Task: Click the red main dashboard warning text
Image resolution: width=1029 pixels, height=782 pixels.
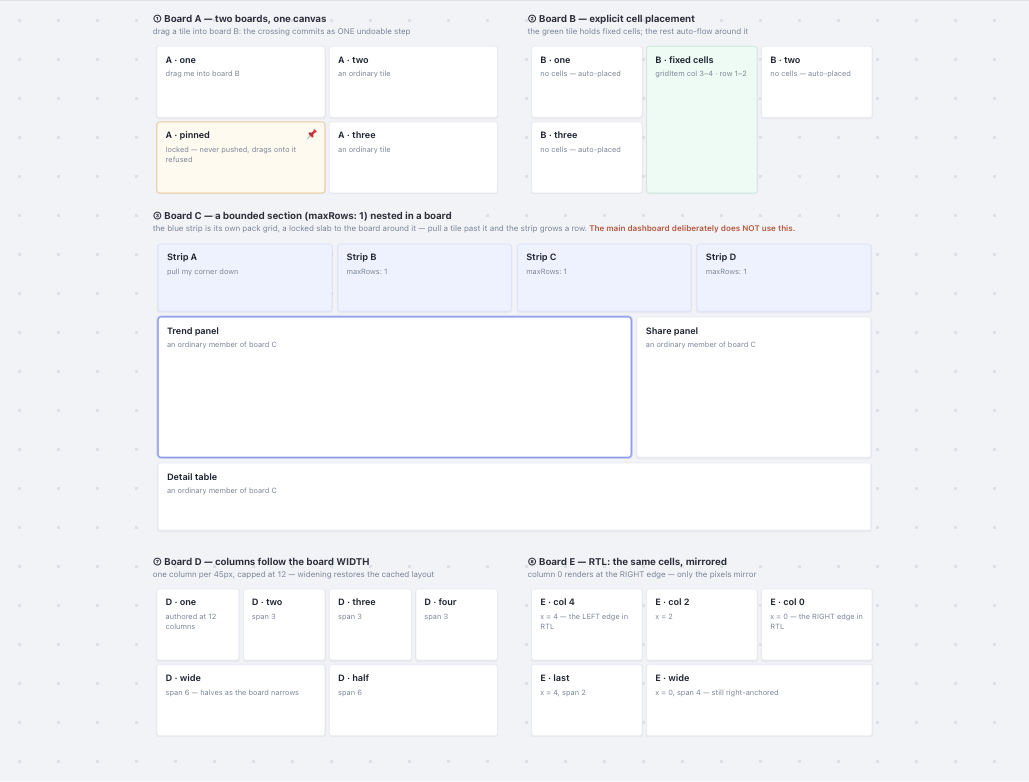Action: (692, 228)
